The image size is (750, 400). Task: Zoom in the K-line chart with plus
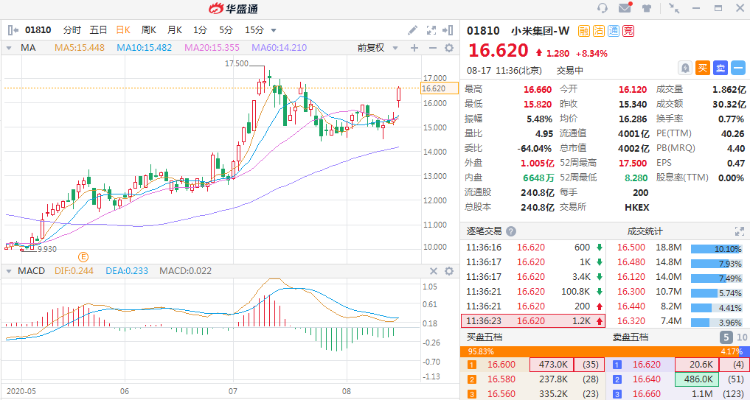[x=414, y=48]
